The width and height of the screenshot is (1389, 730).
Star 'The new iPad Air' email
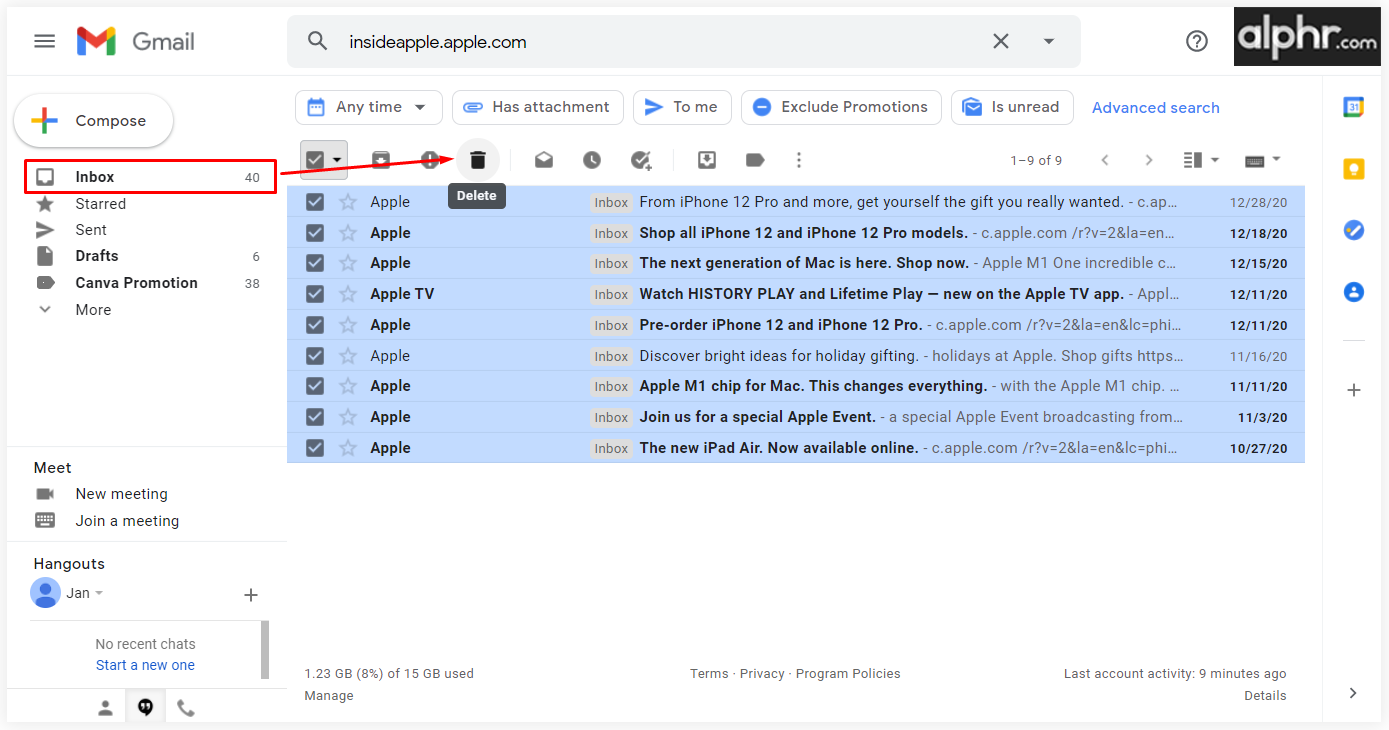pyautogui.click(x=348, y=448)
